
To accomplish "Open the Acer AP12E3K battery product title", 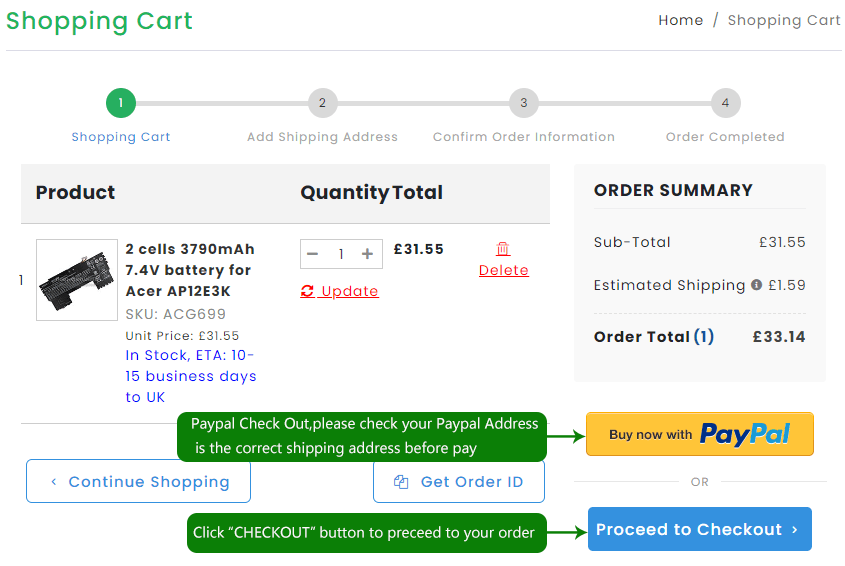I will pyautogui.click(x=189, y=270).
